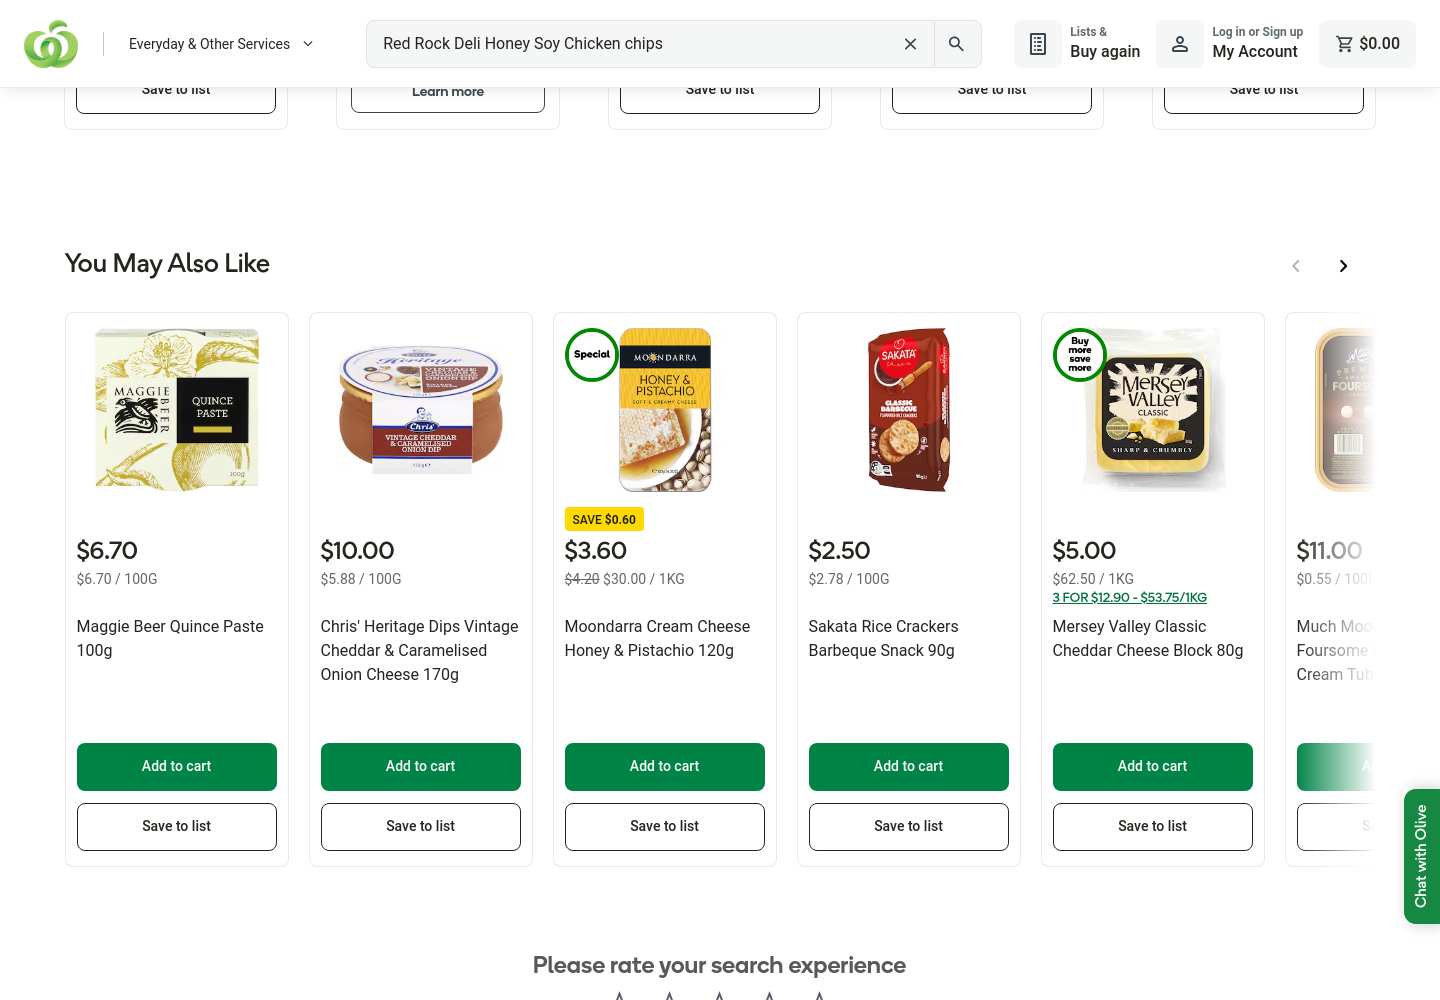Open Chat with Olive tab

[x=1422, y=856]
